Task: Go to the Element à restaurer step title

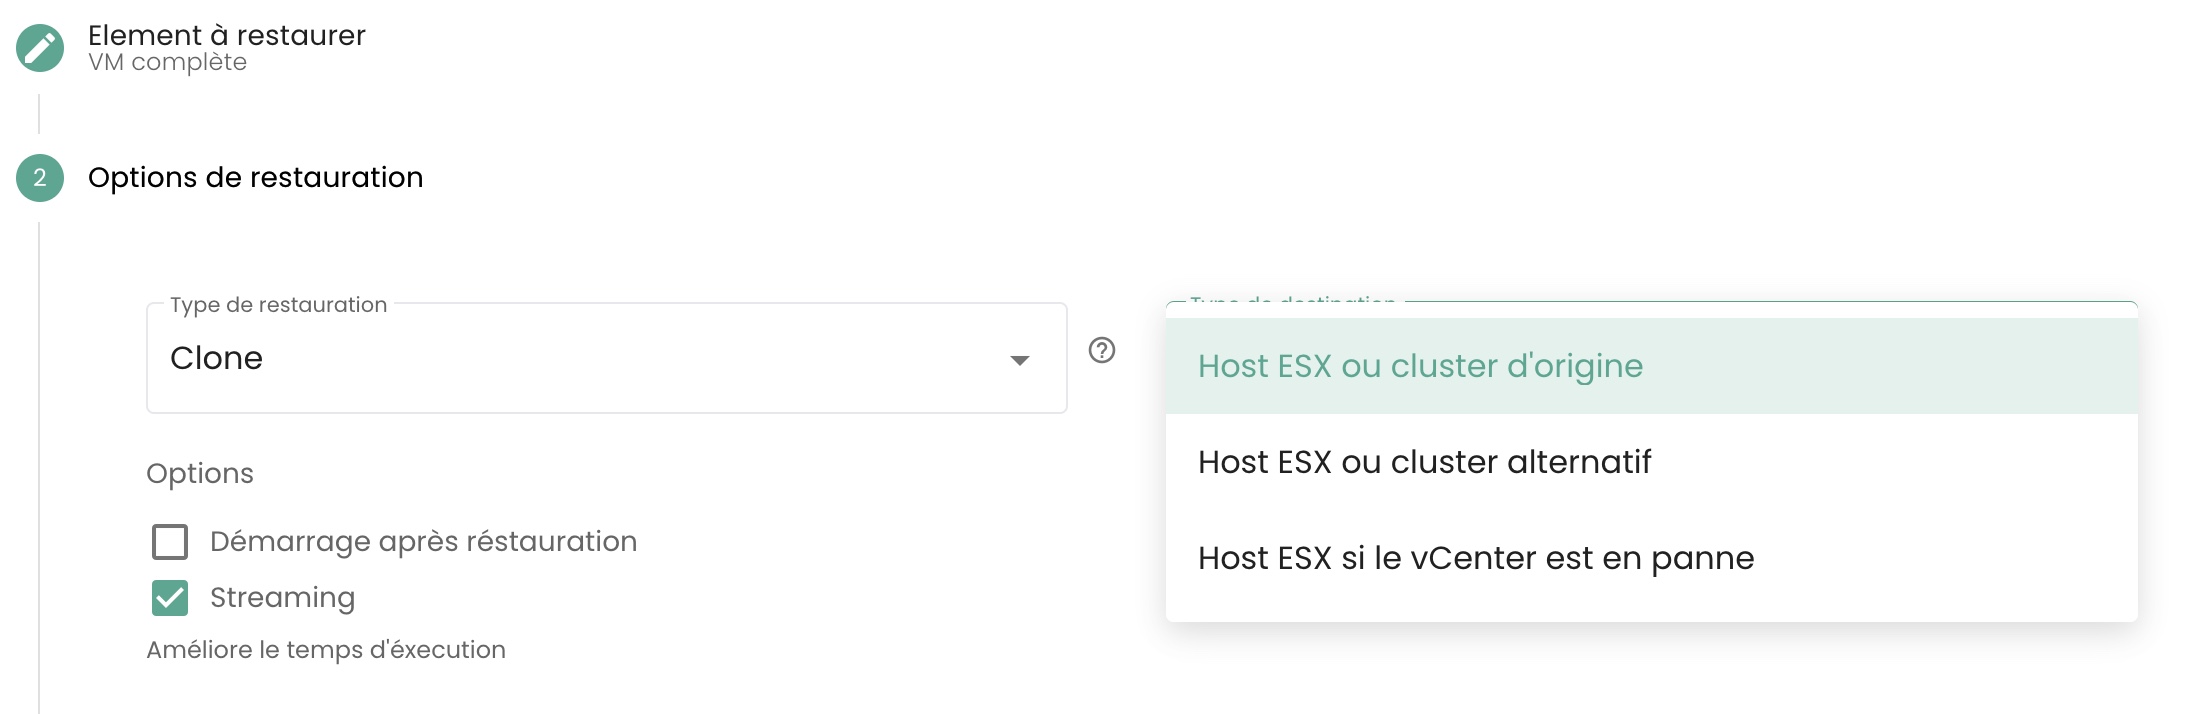Action: pyautogui.click(x=227, y=35)
